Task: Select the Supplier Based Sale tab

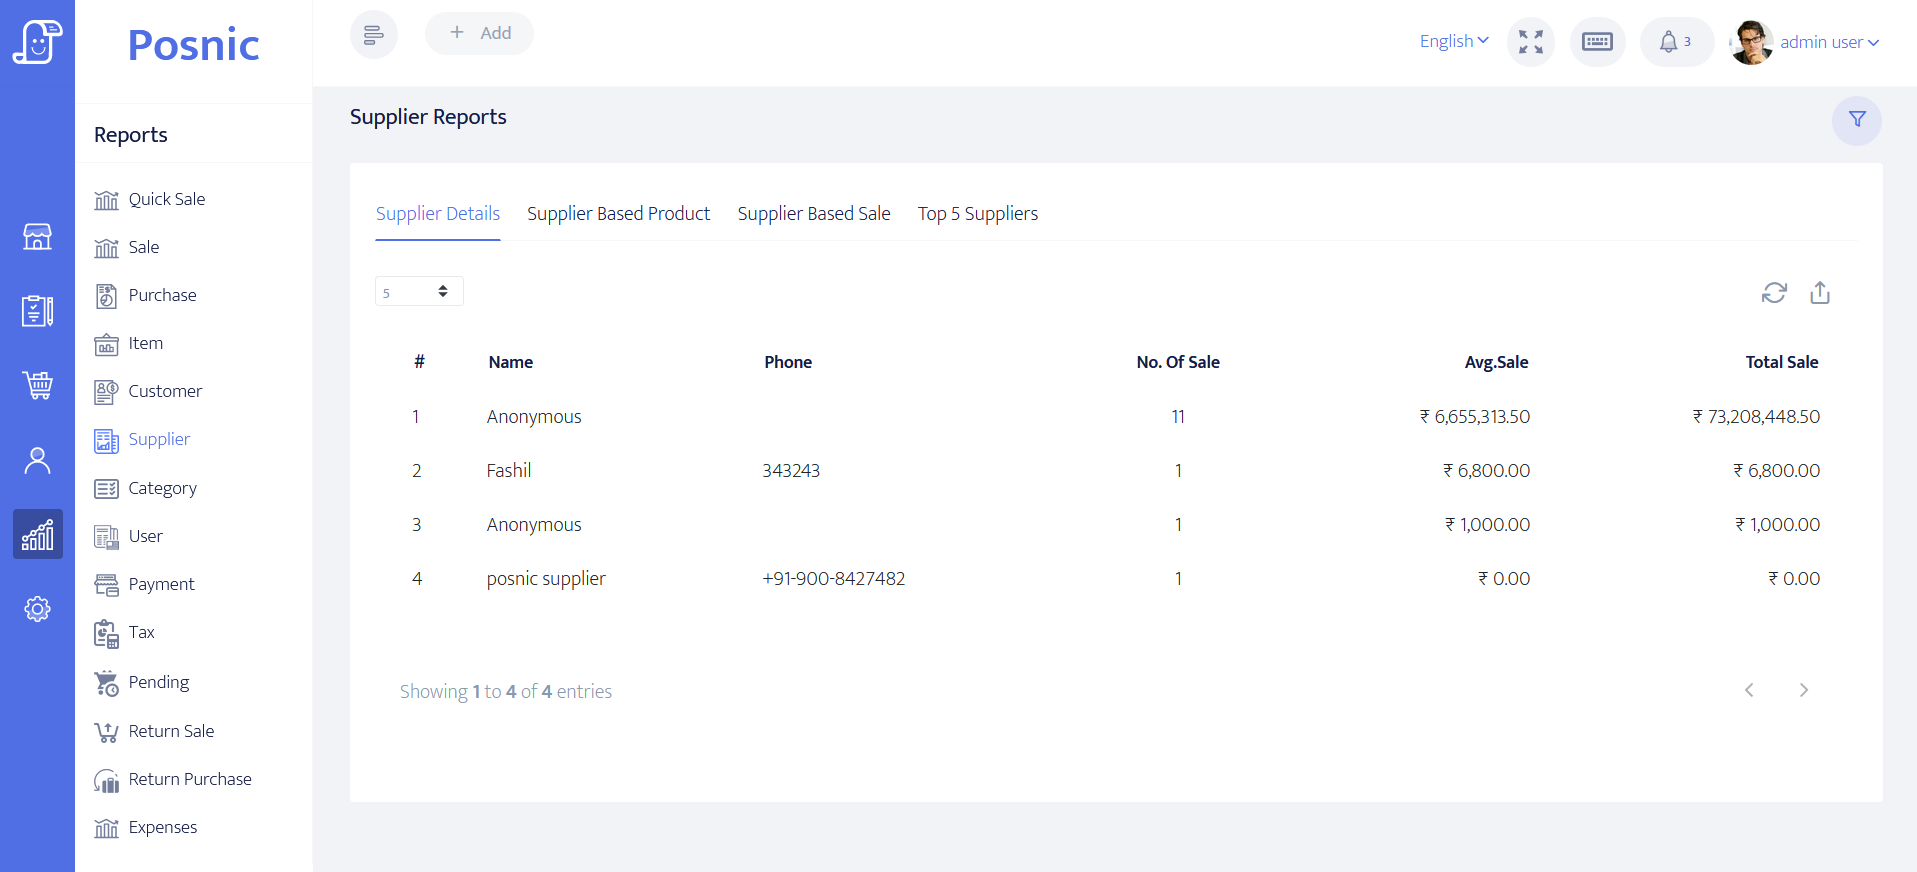Action: (x=814, y=214)
